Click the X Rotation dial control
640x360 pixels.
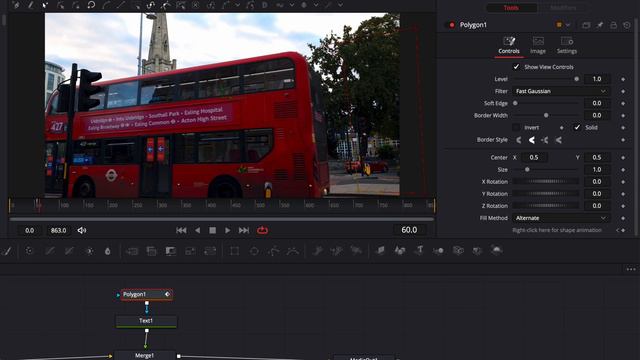click(546, 181)
